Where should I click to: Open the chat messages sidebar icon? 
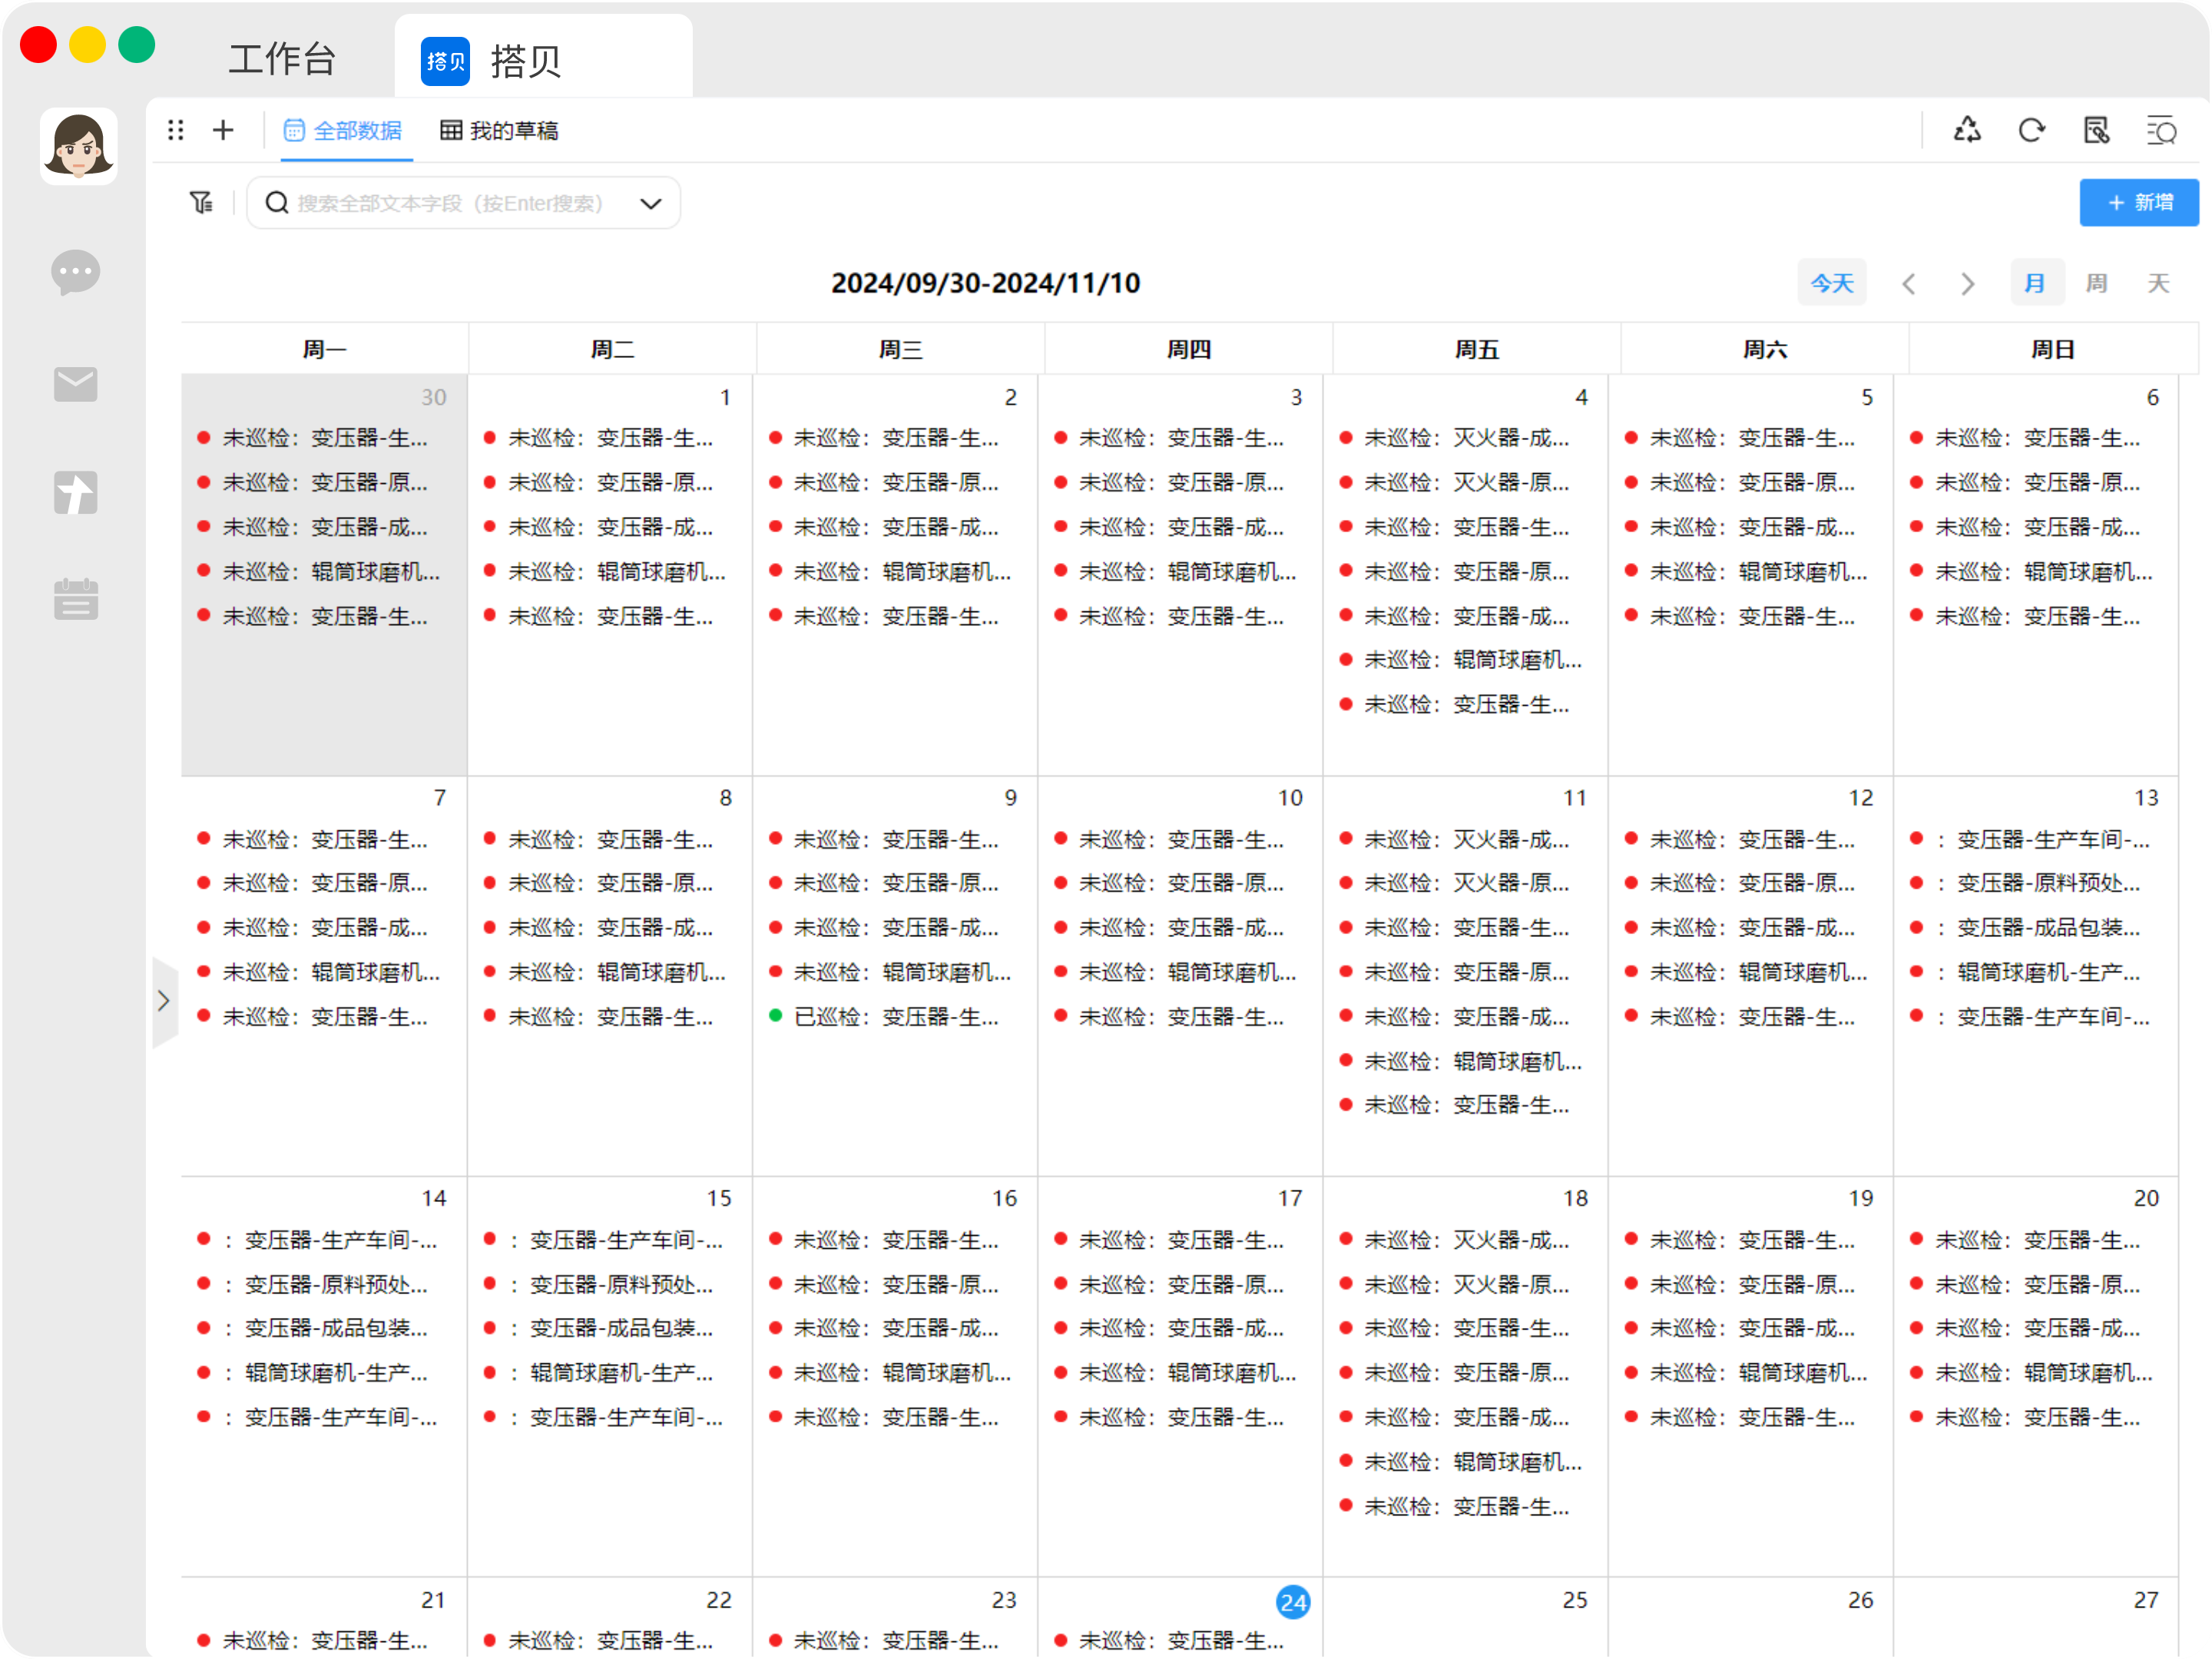(x=76, y=272)
